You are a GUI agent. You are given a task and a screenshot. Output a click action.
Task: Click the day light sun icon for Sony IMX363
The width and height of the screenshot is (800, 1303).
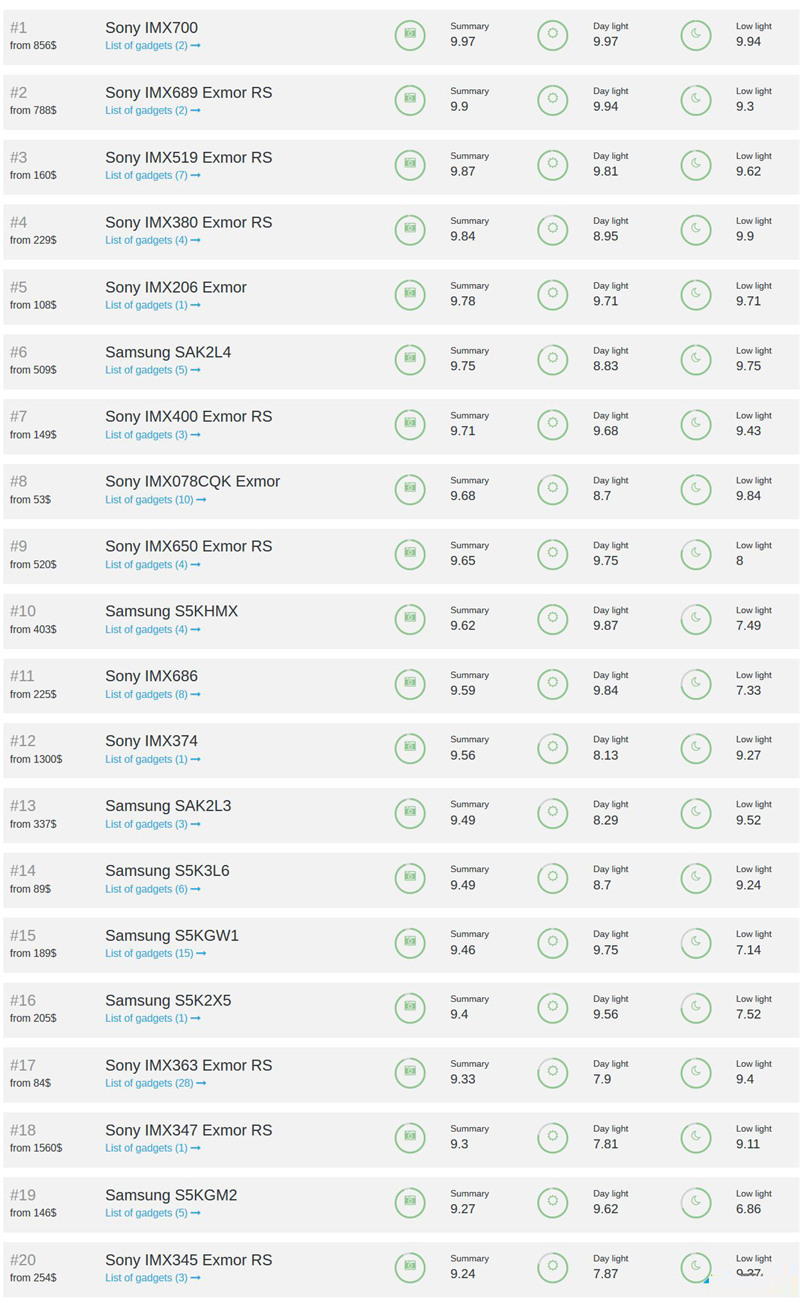552,1072
